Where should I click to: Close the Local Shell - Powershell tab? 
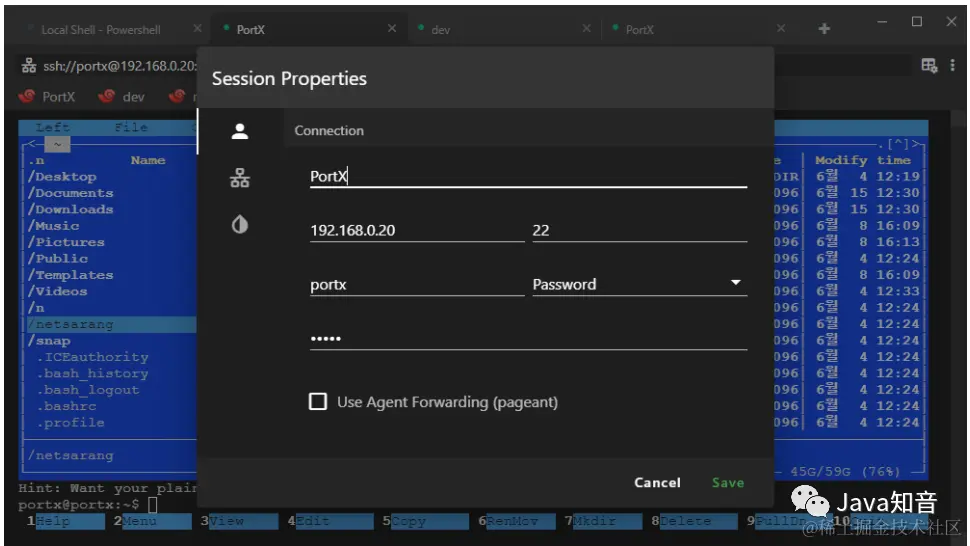point(197,28)
